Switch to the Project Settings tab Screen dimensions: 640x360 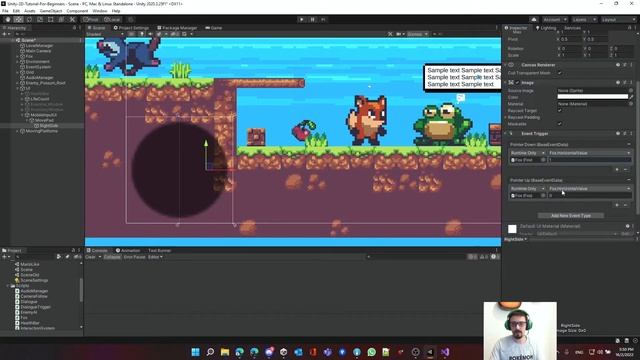click(x=131, y=28)
